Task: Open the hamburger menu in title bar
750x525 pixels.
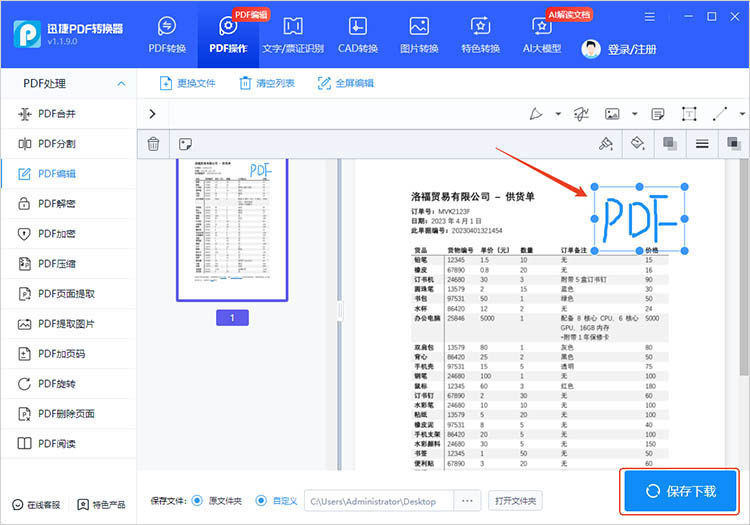Action: (x=650, y=17)
